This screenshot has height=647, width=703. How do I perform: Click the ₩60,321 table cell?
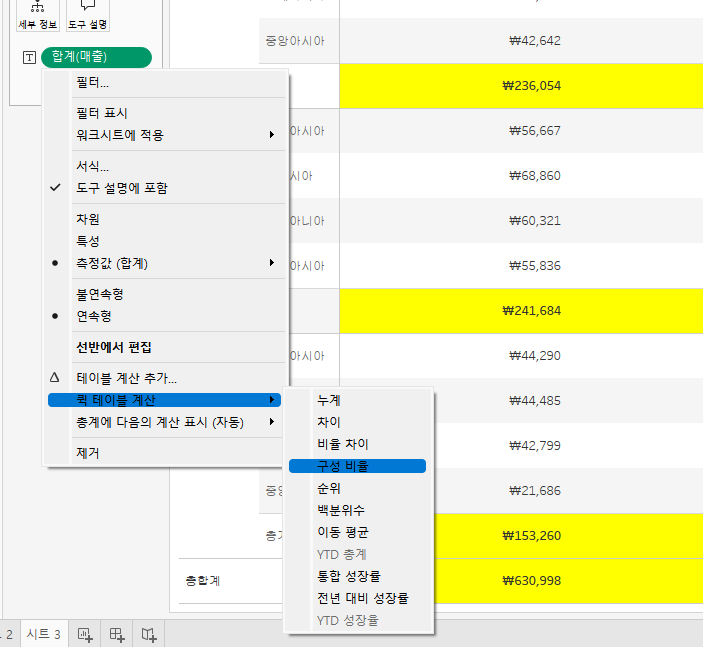(x=521, y=221)
